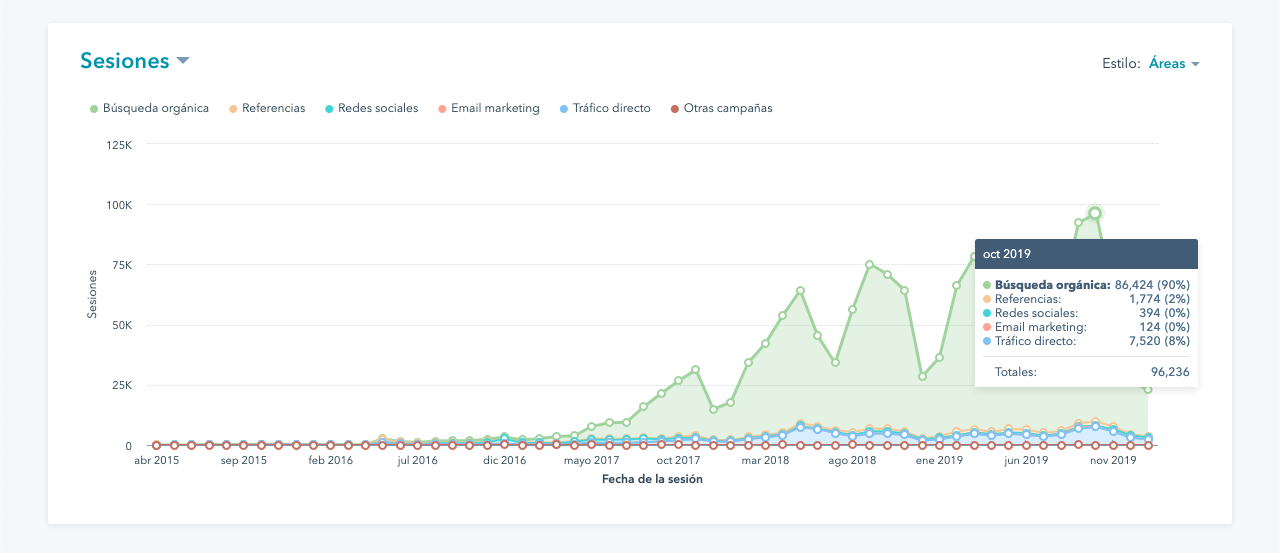The width and height of the screenshot is (1280, 553).
Task: Click the green Búsqueda orgánica legend dot
Action: pyautogui.click(x=94, y=109)
